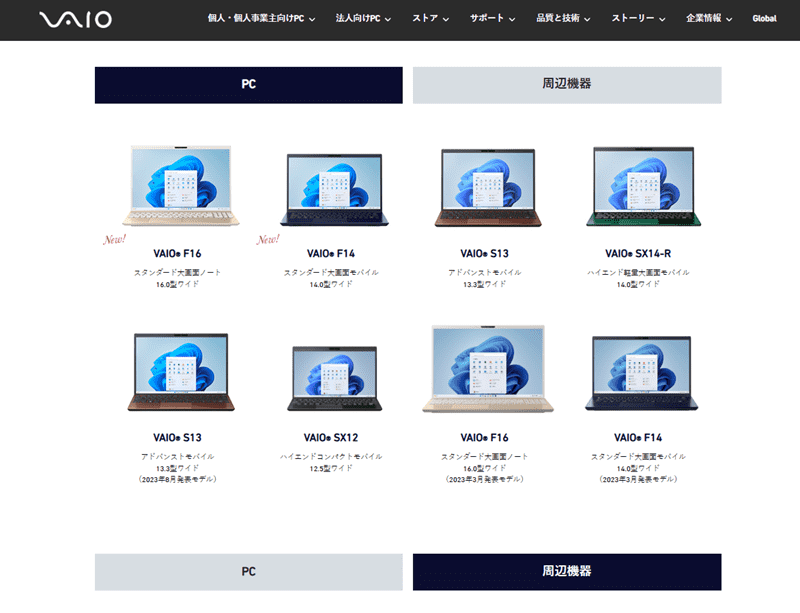Open the 2023年3月 VAIO F14 laptop image

pos(641,373)
